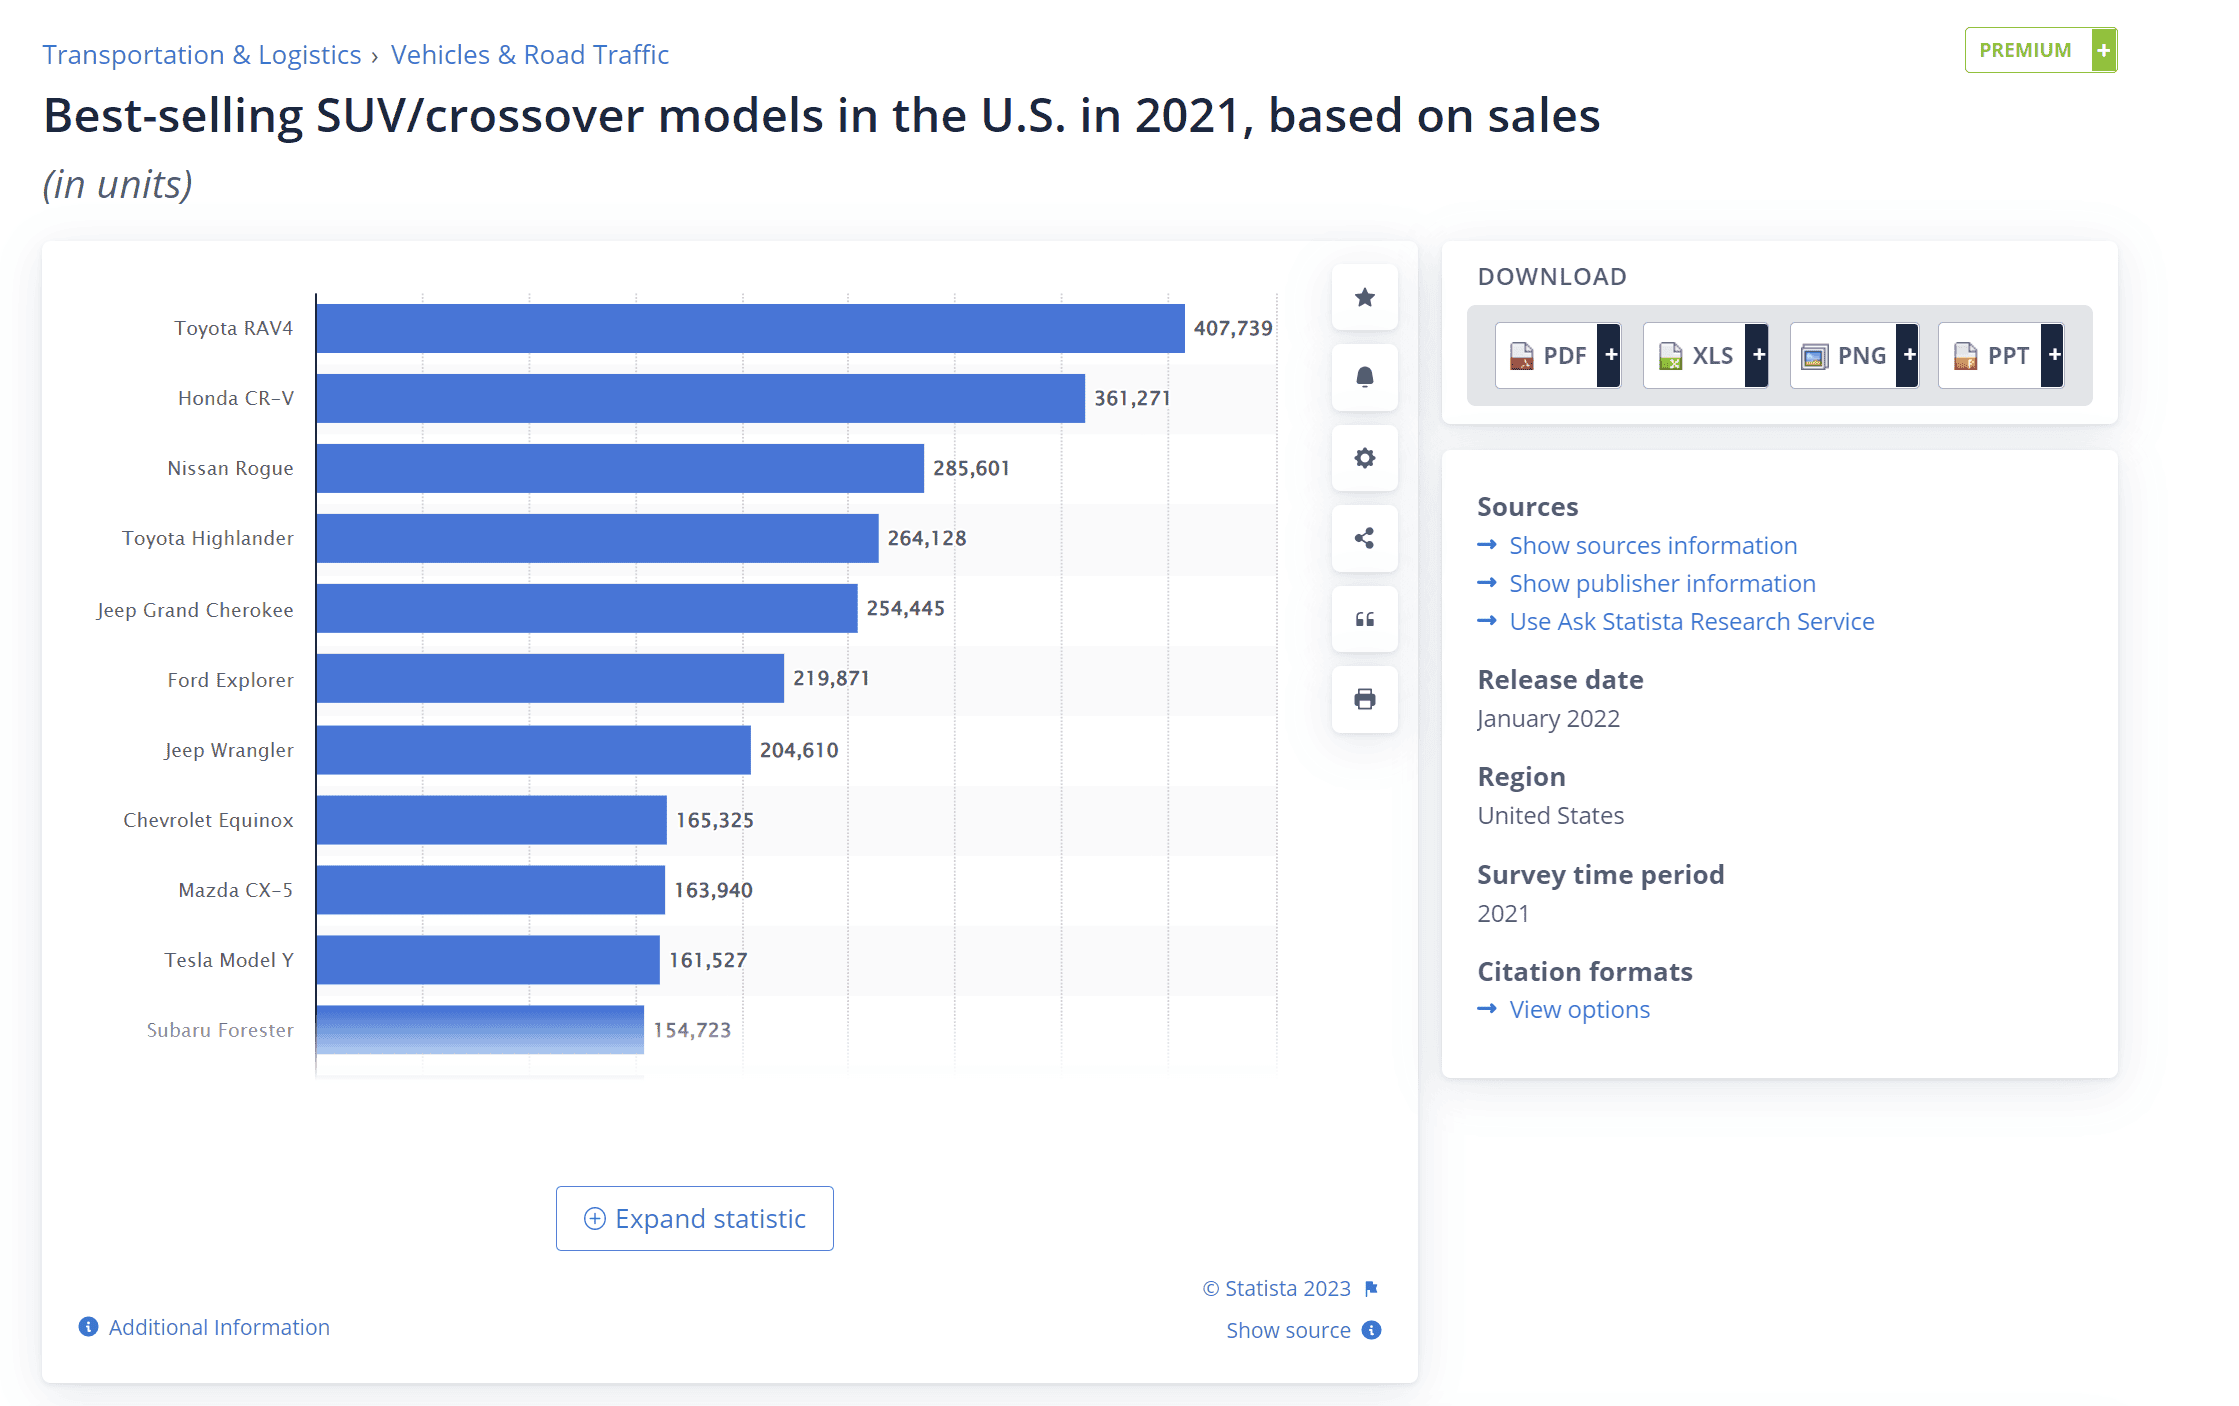This screenshot has width=2239, height=1406.
Task: Click the 285,601 value label
Action: (971, 468)
